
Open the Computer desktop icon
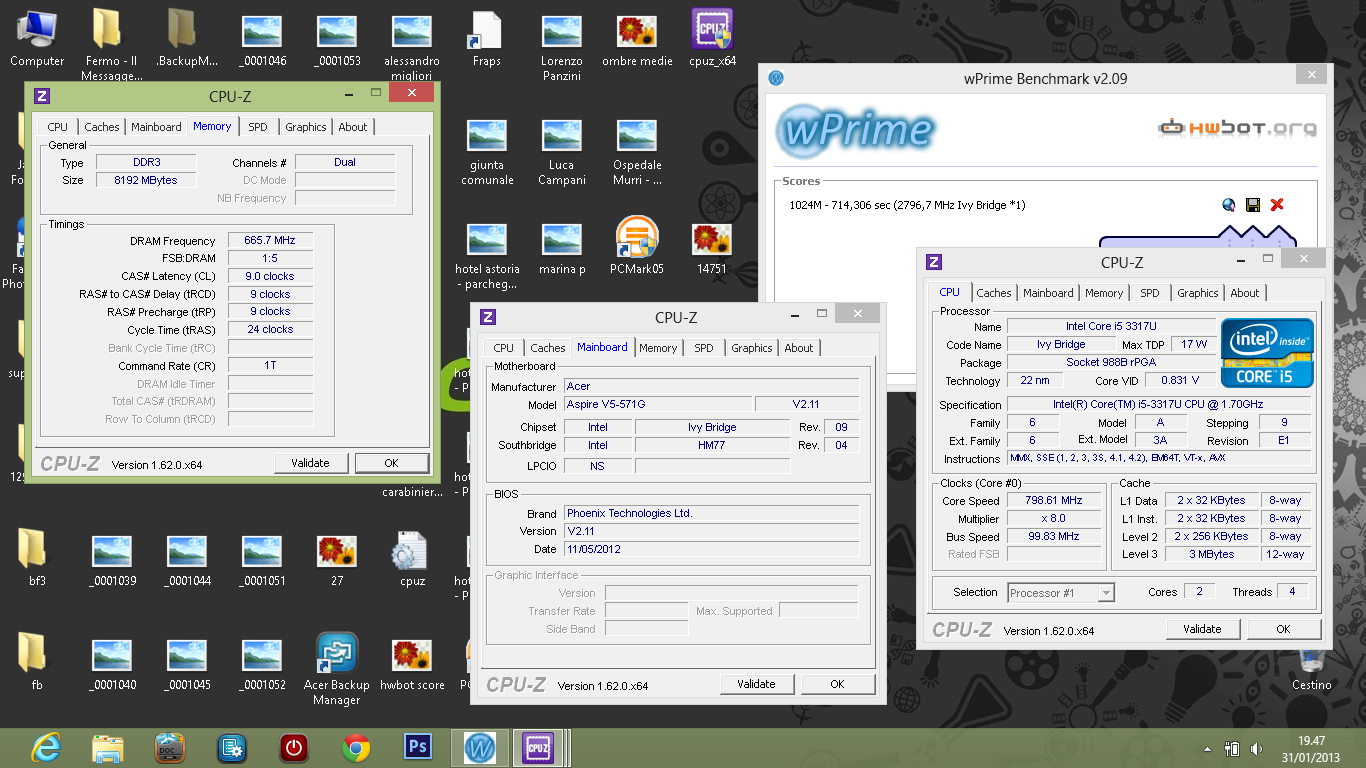tap(37, 38)
